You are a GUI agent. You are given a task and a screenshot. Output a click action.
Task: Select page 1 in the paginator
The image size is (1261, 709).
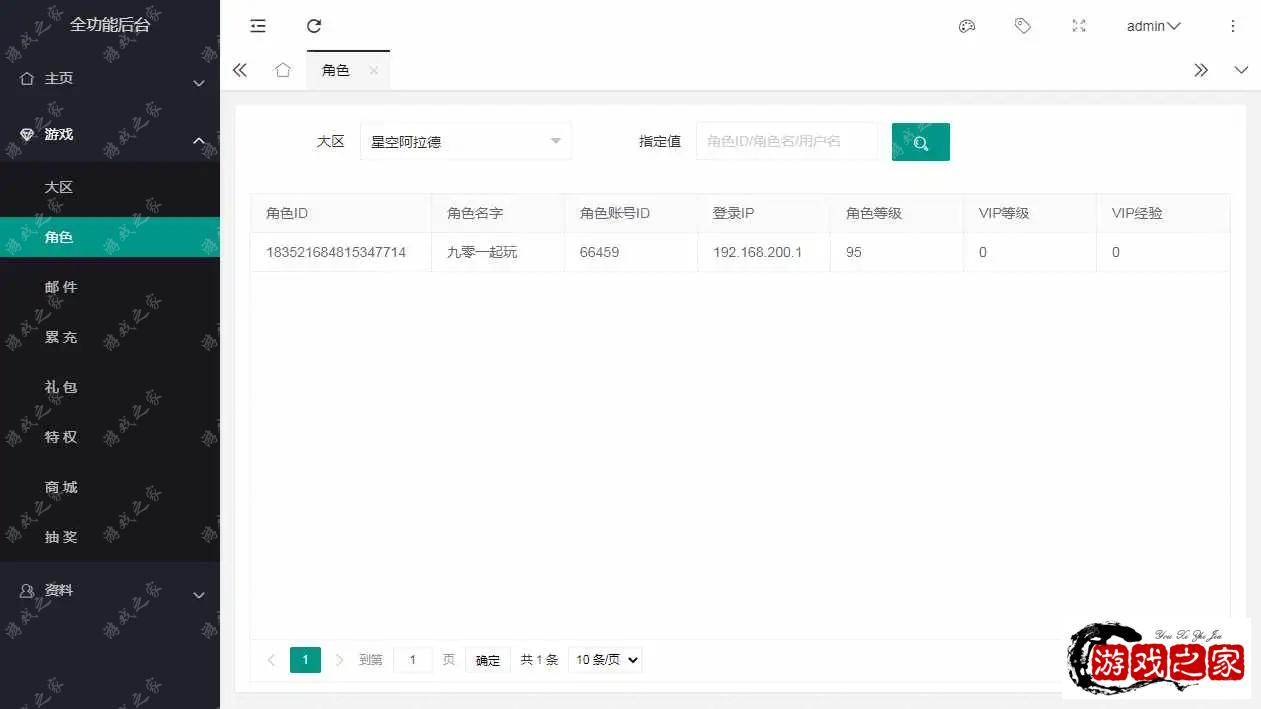coord(305,659)
